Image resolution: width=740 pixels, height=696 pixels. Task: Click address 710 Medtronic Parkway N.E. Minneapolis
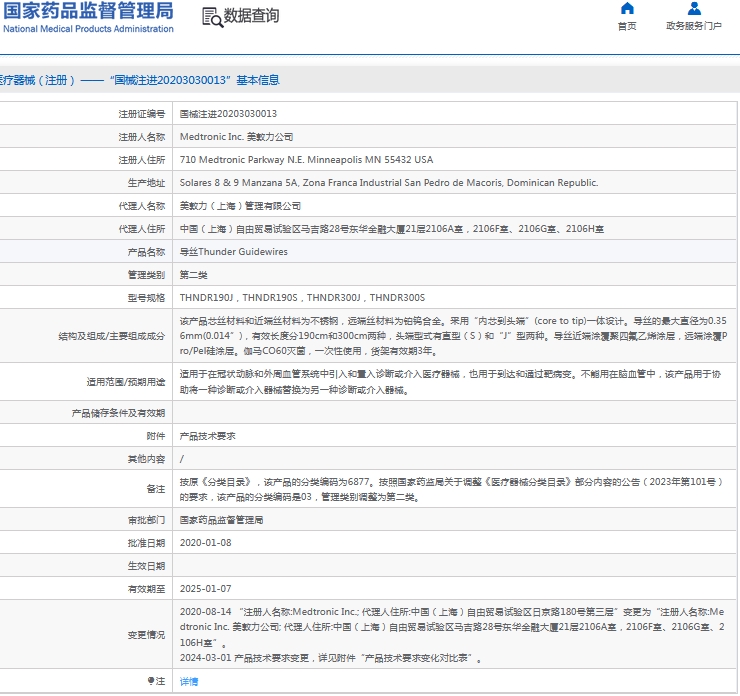(306, 159)
